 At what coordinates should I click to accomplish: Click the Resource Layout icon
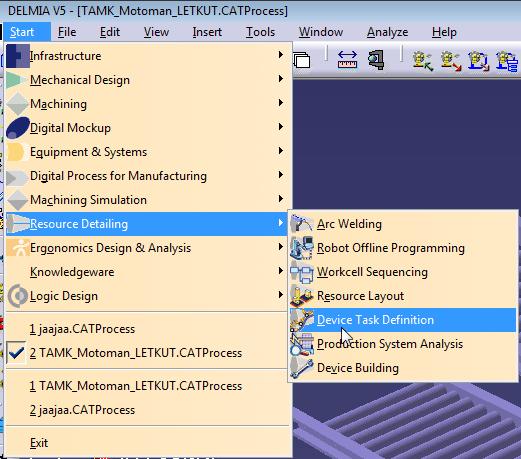coord(302,296)
